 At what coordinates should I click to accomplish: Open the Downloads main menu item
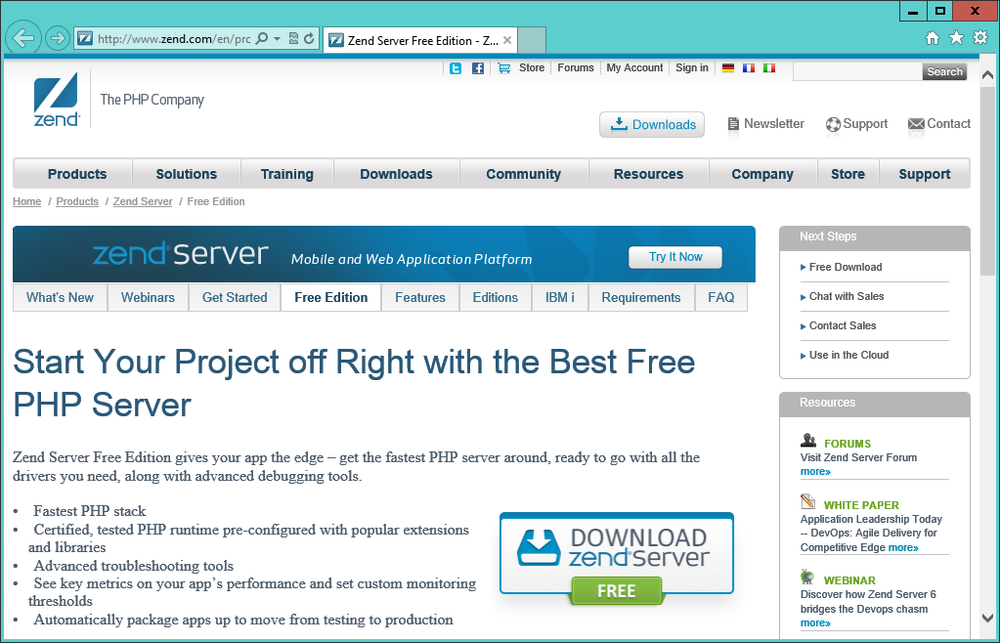(396, 174)
